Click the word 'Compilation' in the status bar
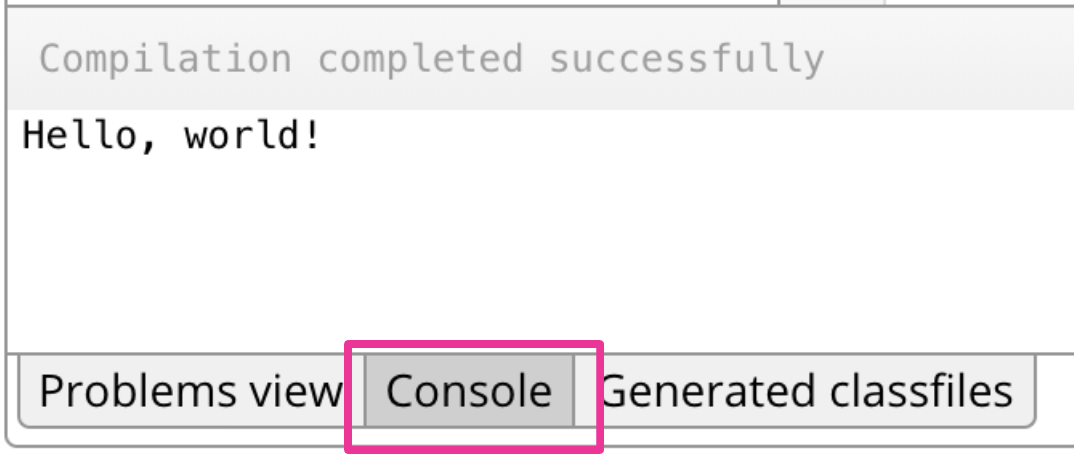 (x=166, y=60)
